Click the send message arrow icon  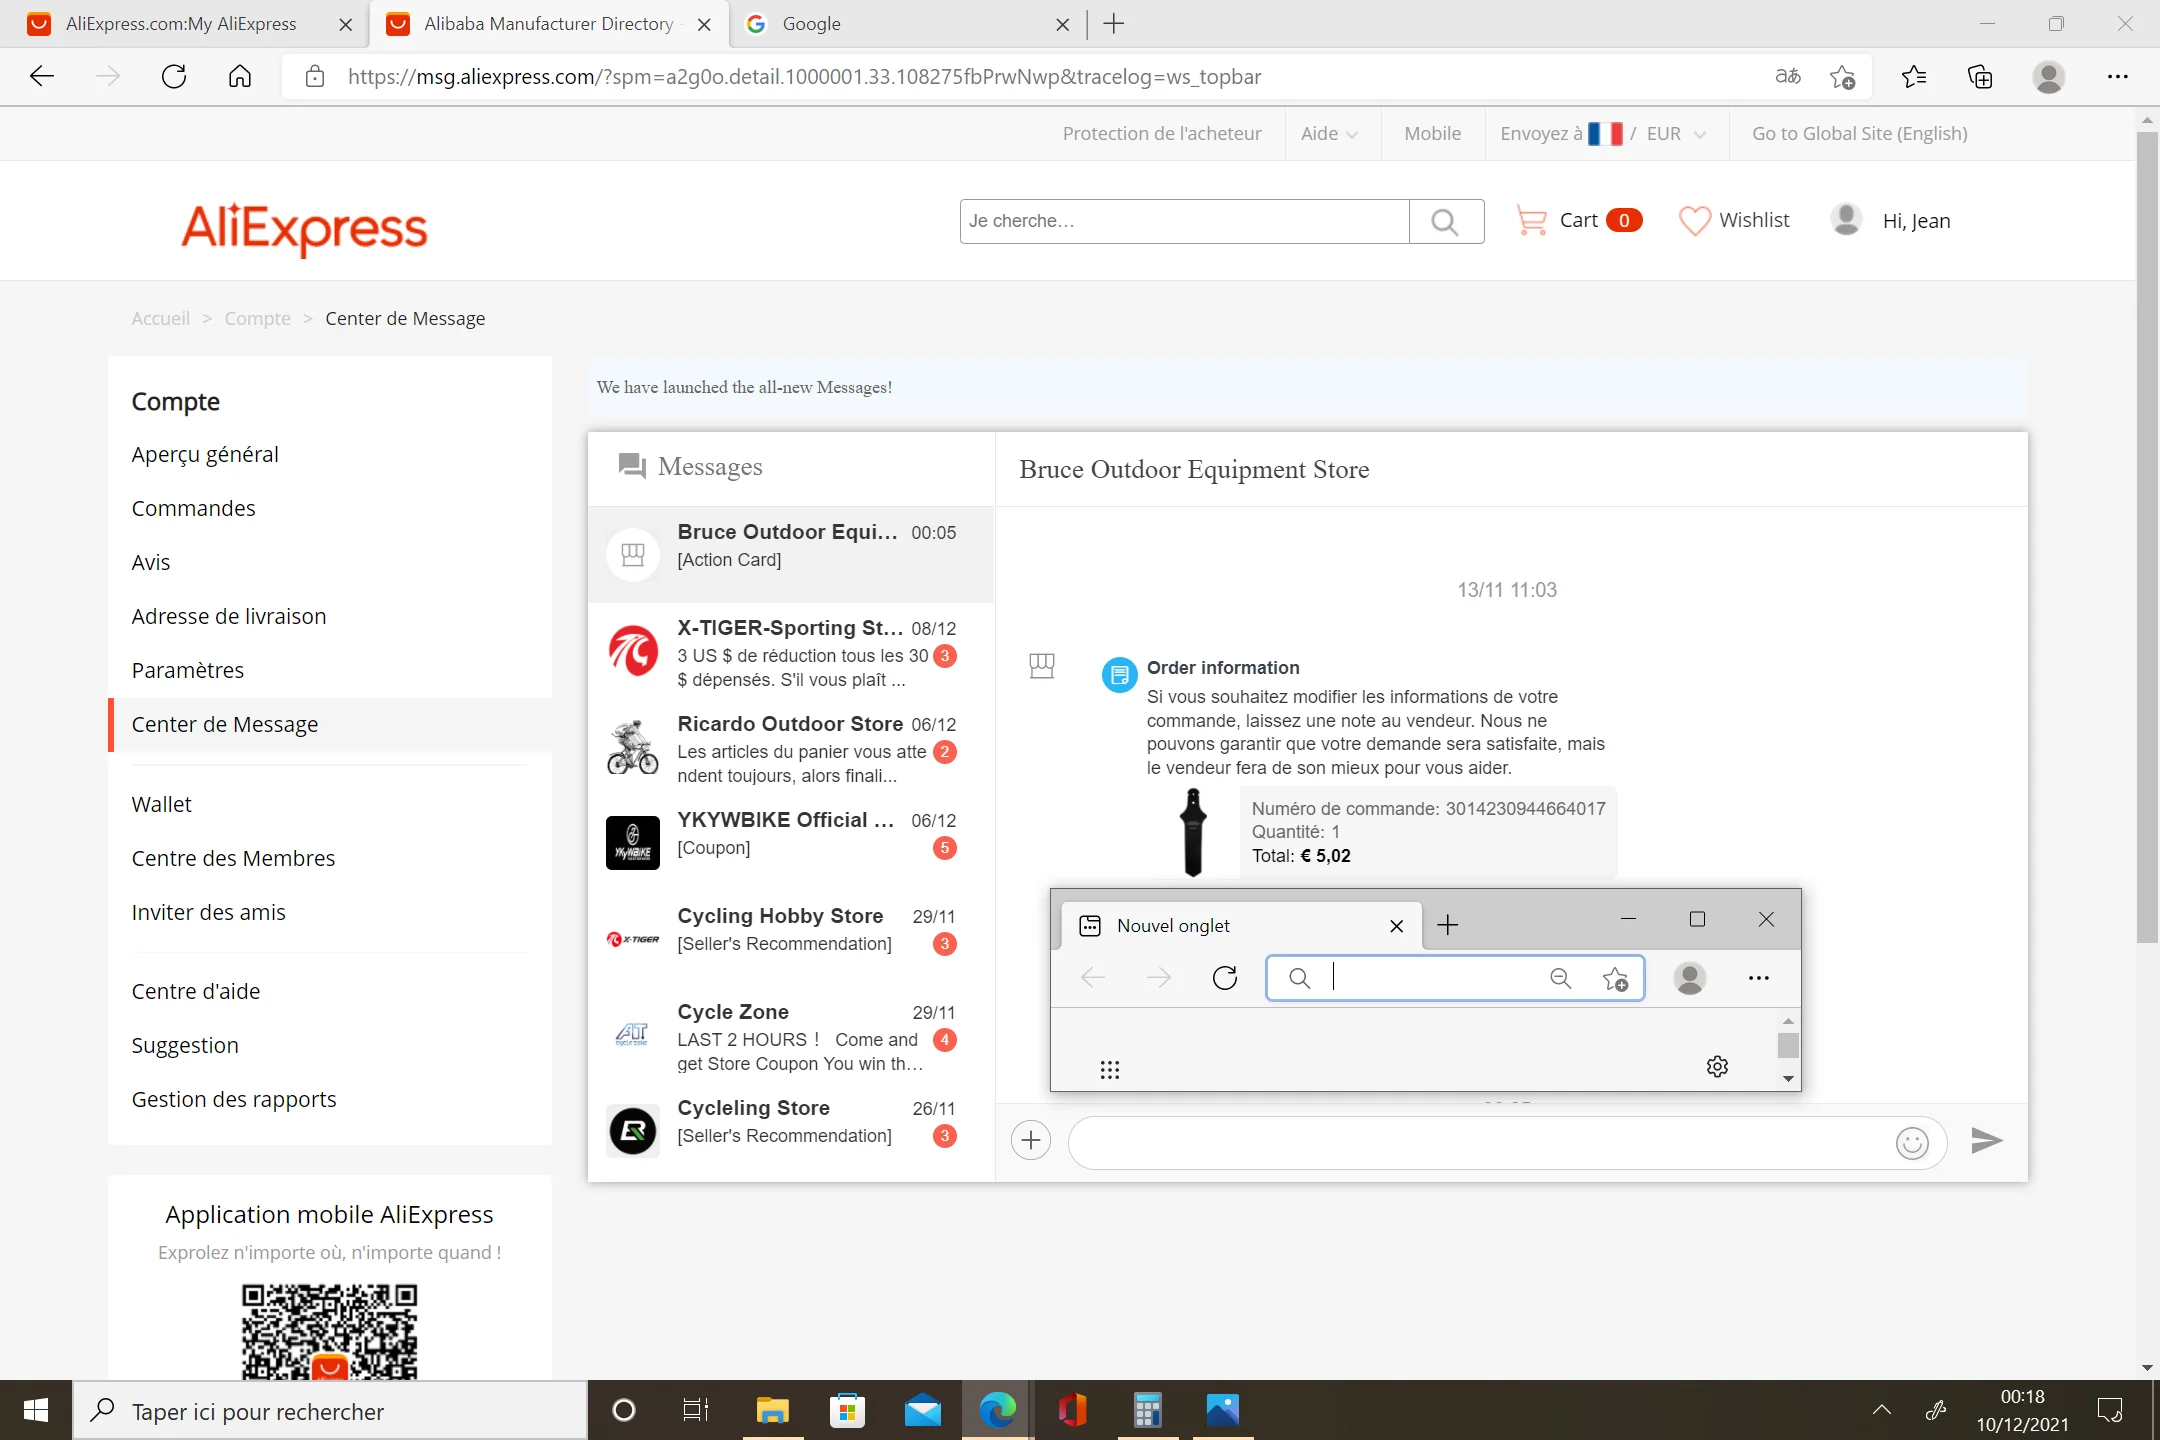click(x=1985, y=1140)
